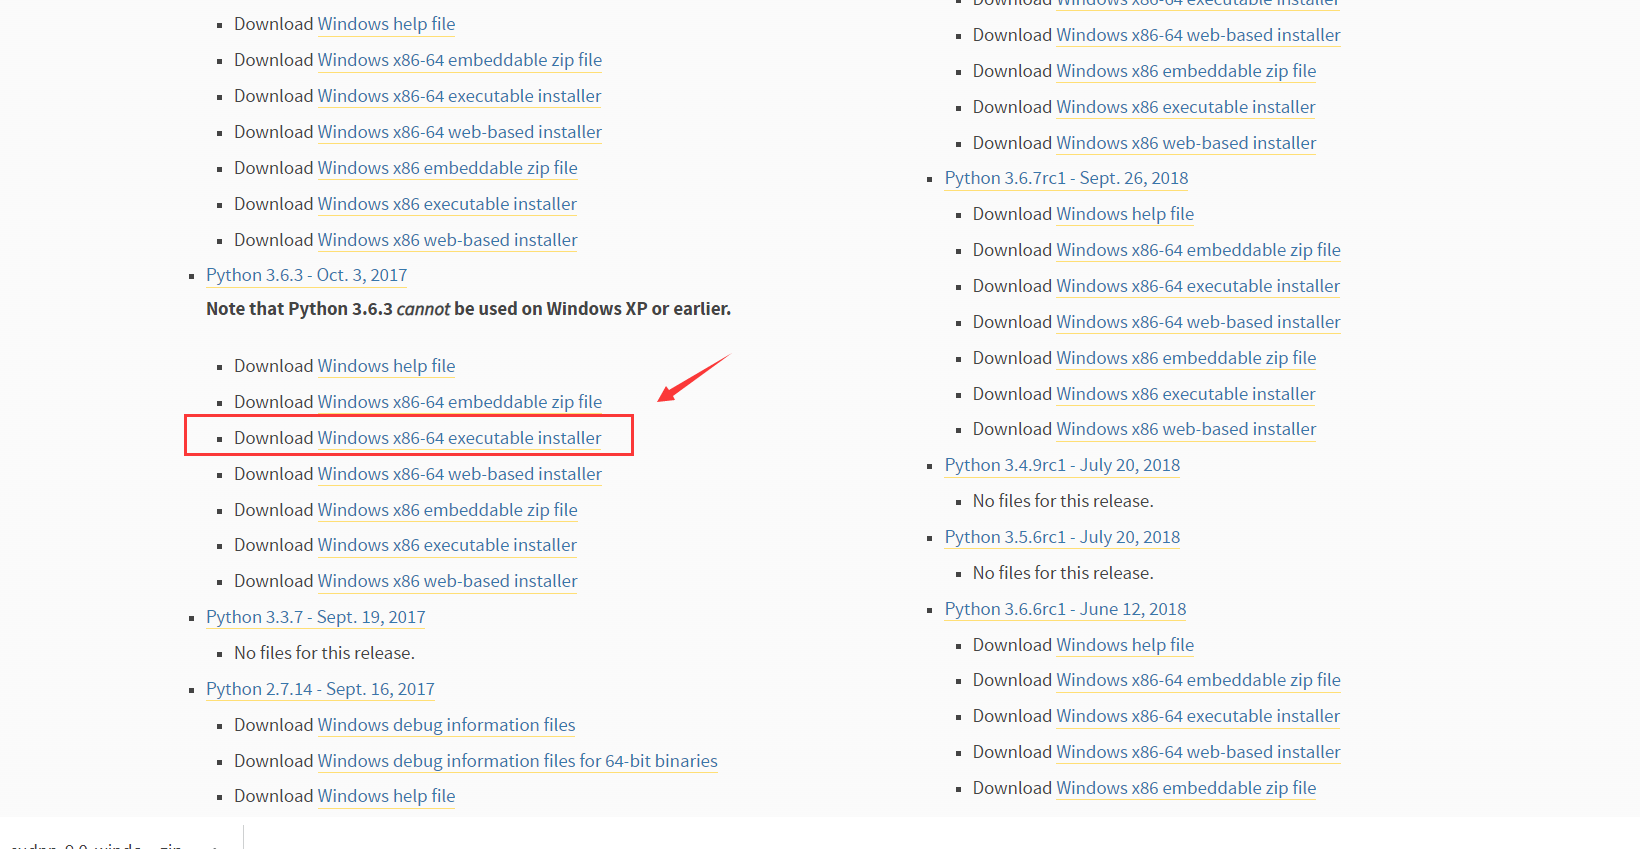
Task: Click 'No files for this release.' under Python 3.3.7
Action: [324, 653]
